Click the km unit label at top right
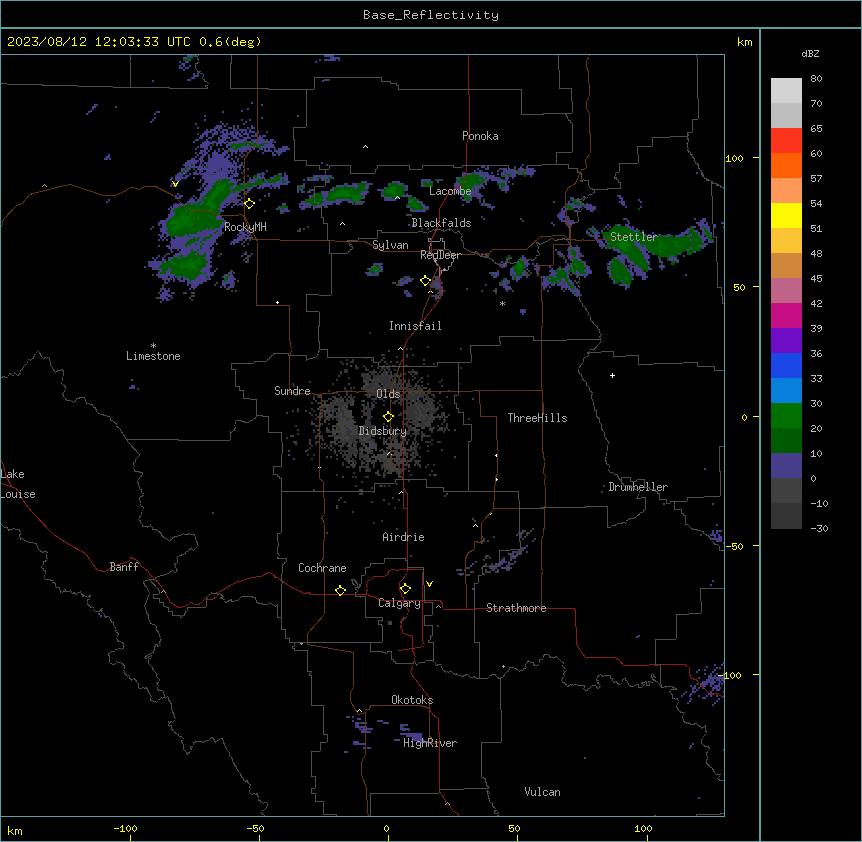Viewport: 862px width, 842px height. pos(744,42)
